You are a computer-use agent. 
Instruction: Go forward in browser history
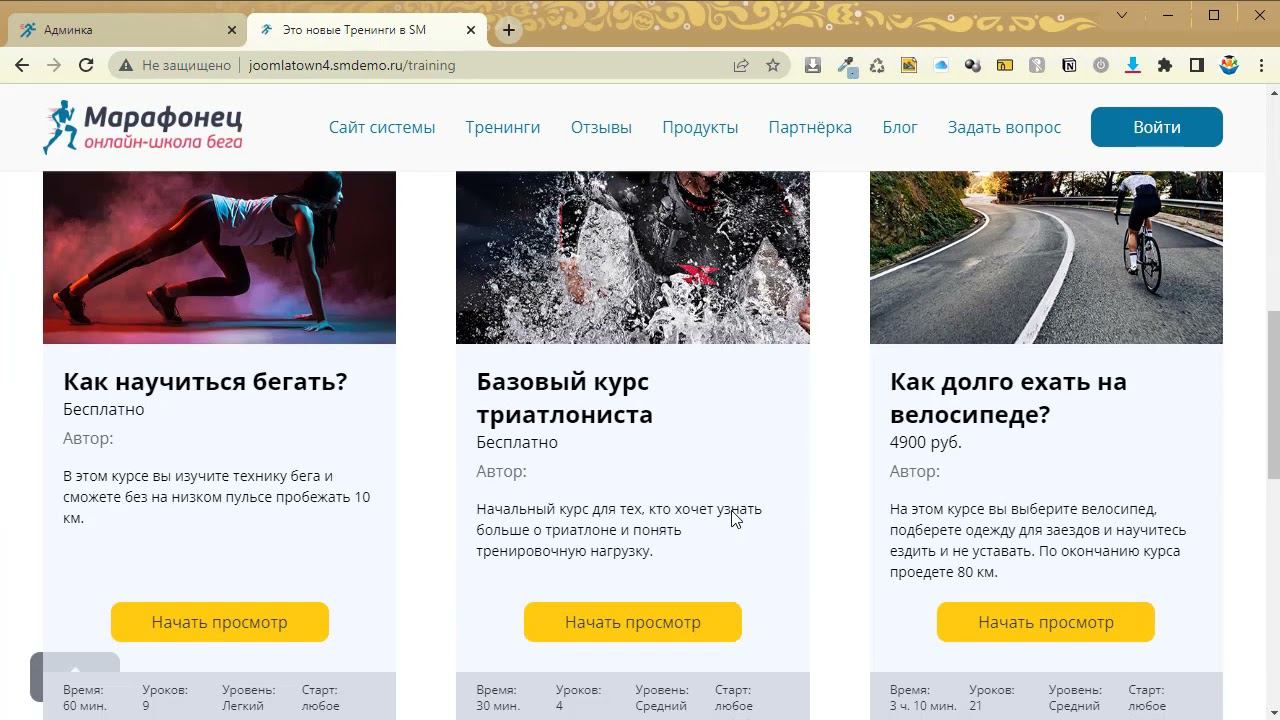pos(54,65)
